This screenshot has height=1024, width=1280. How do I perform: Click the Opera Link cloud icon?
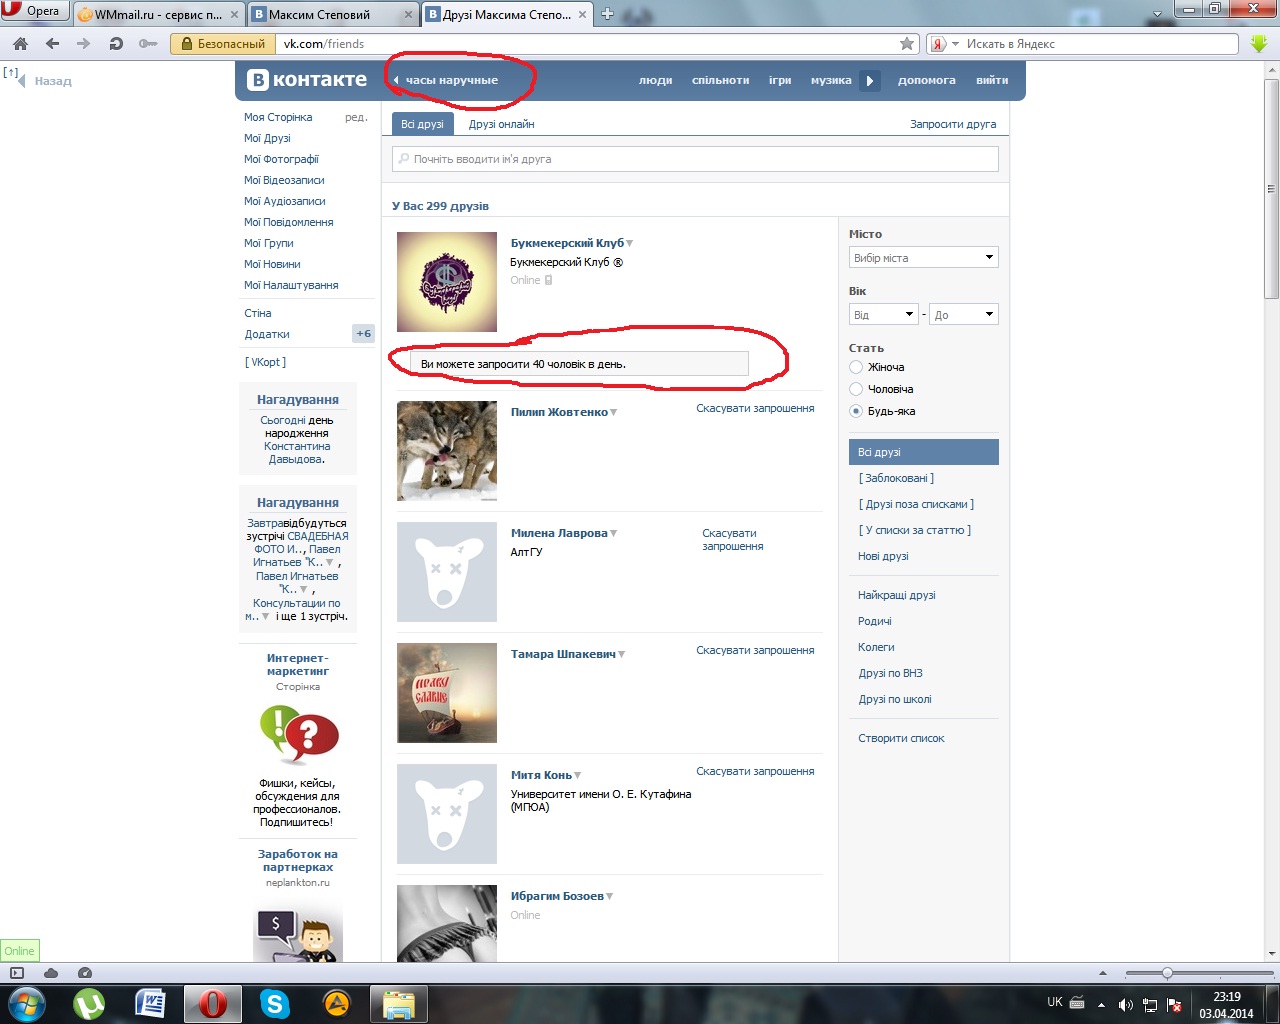click(51, 973)
